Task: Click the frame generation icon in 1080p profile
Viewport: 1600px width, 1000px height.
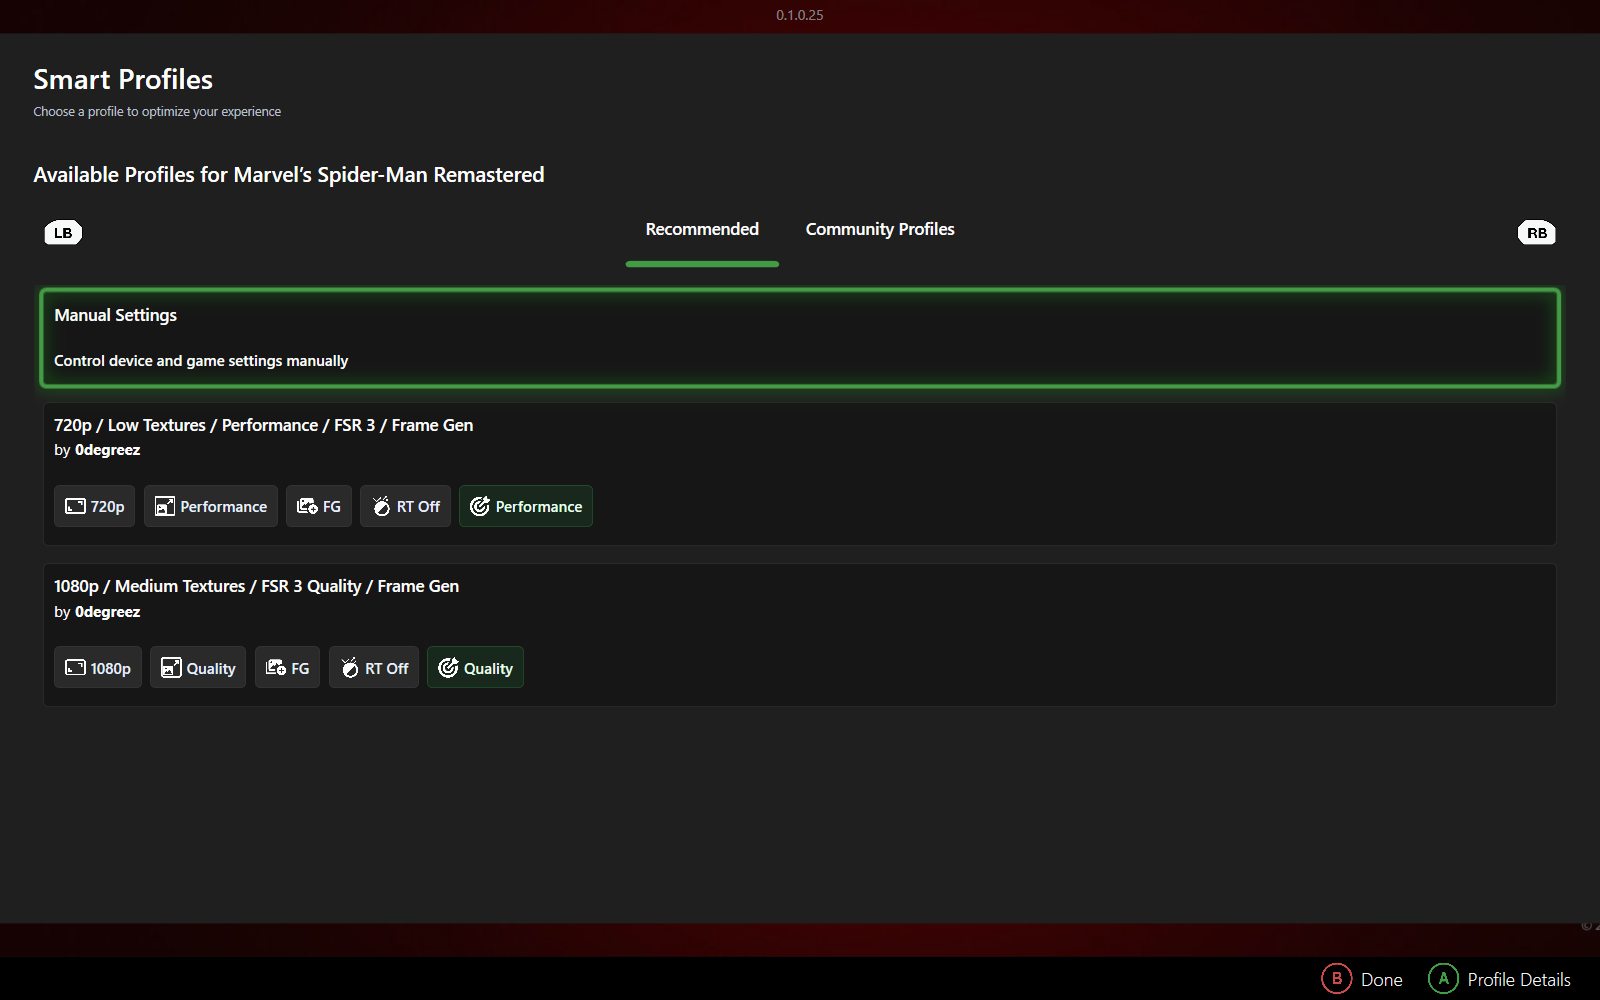Action: pyautogui.click(x=276, y=668)
